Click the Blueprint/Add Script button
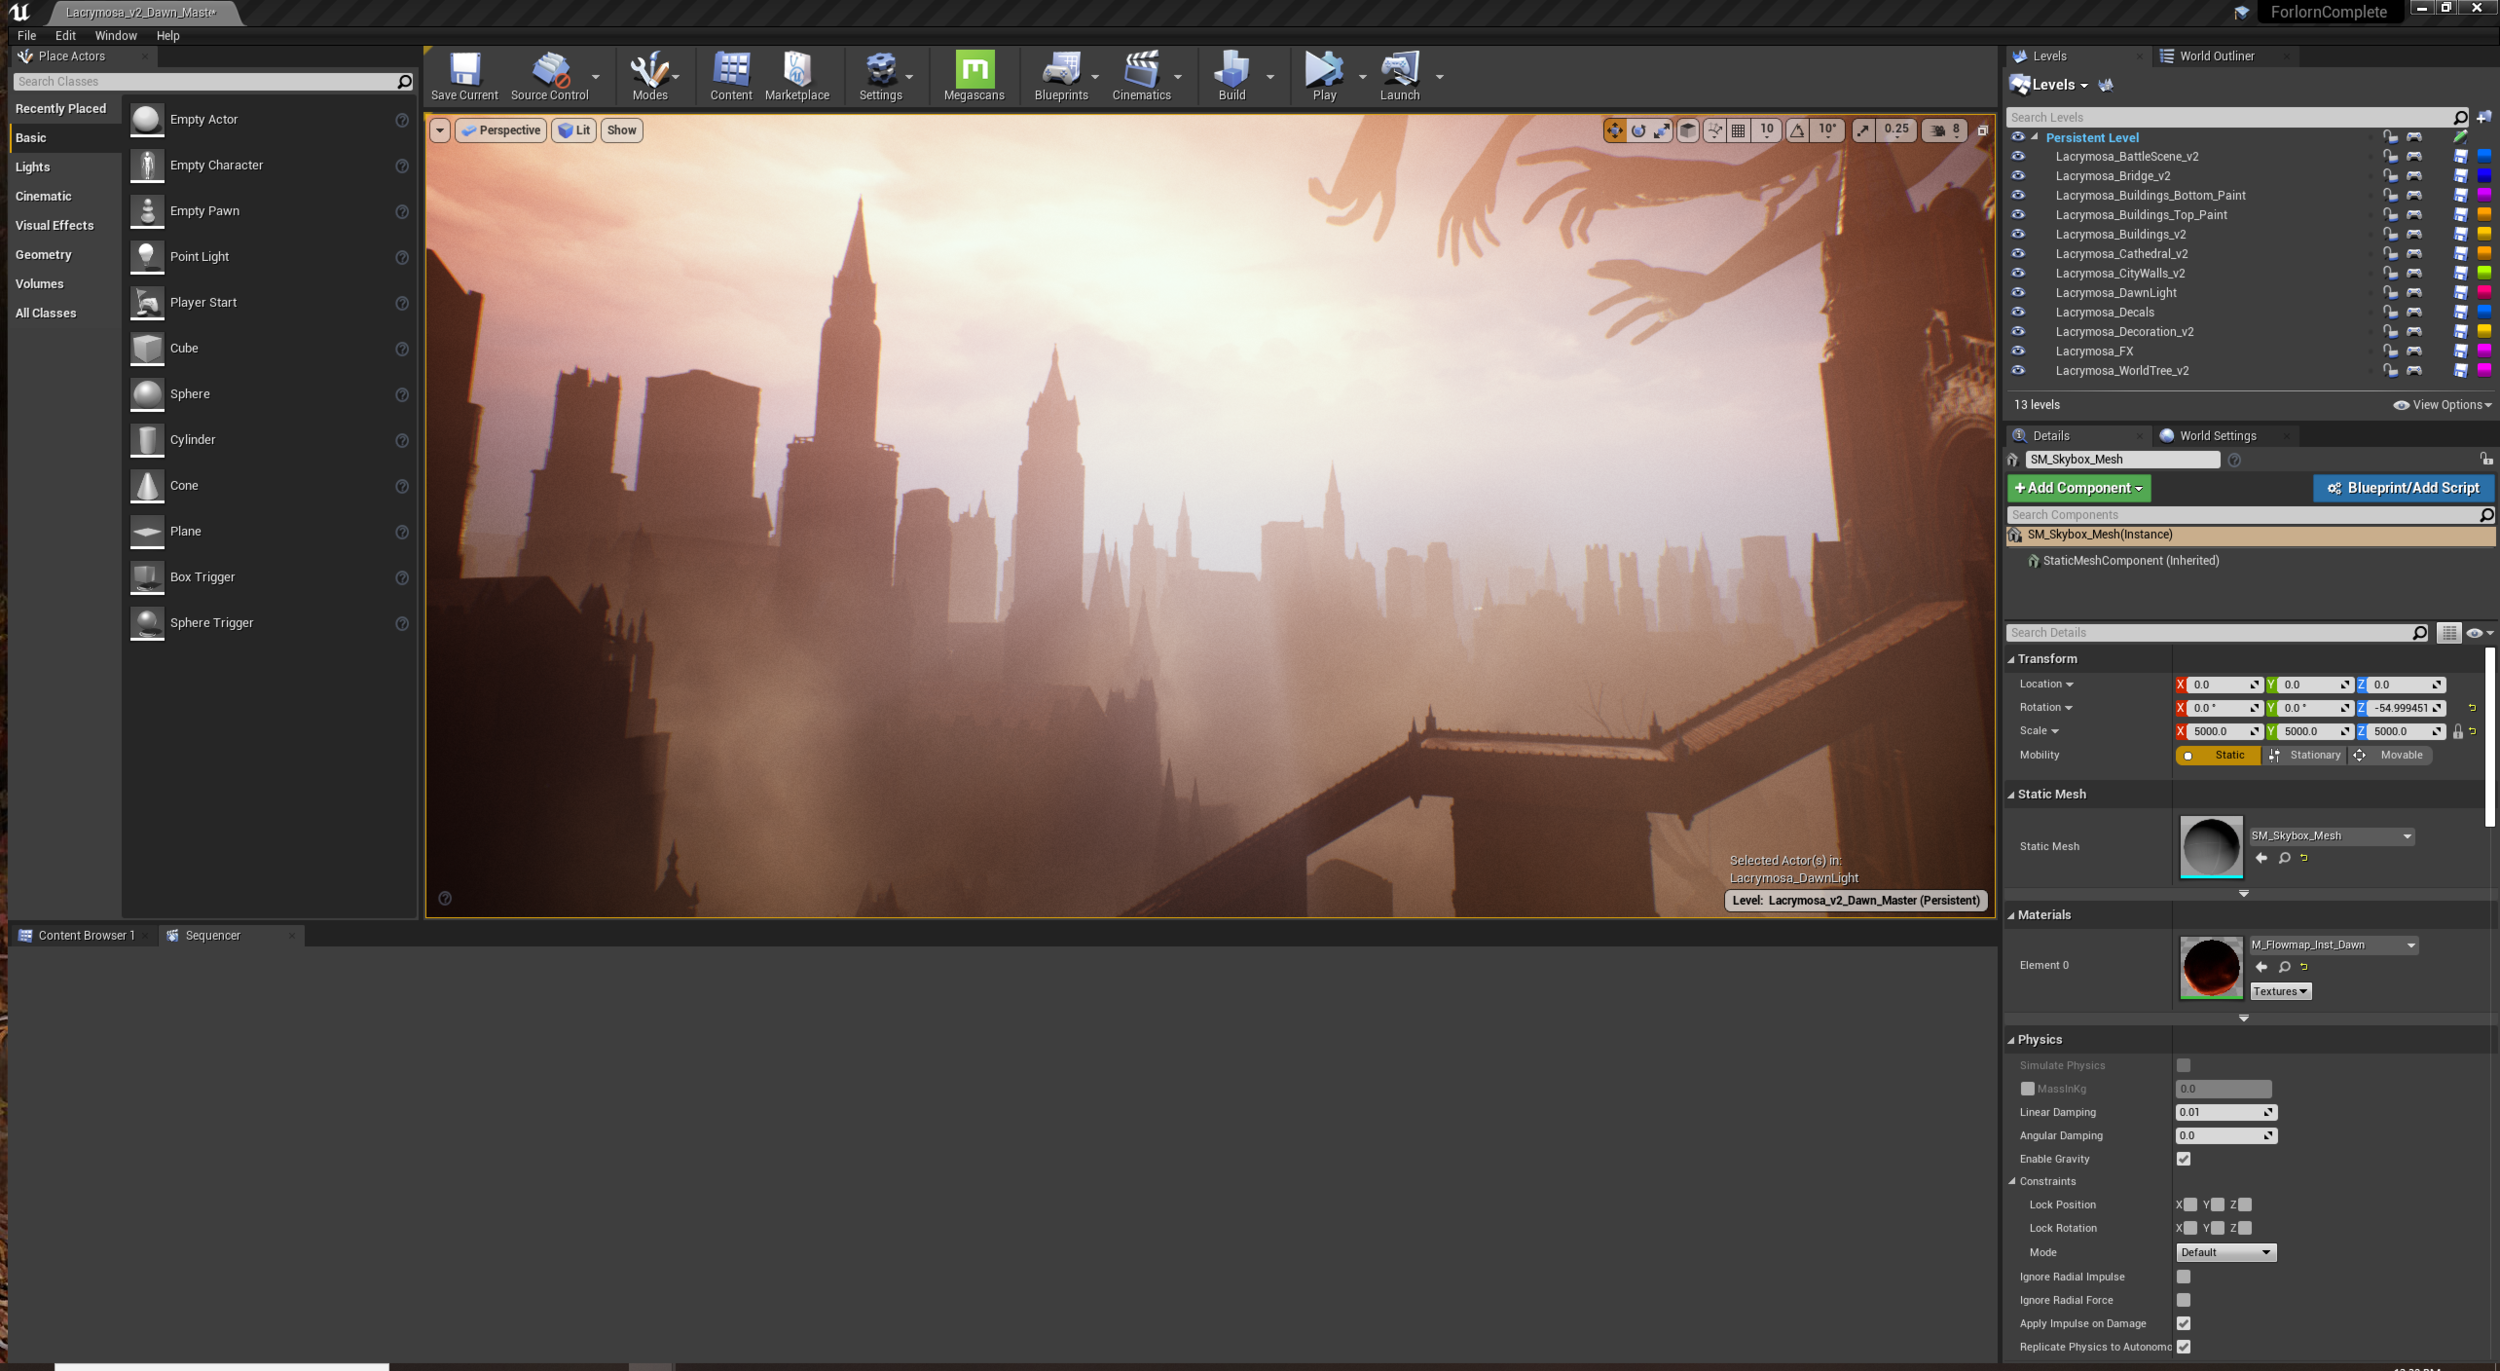2500x1371 pixels. pyautogui.click(x=2402, y=488)
